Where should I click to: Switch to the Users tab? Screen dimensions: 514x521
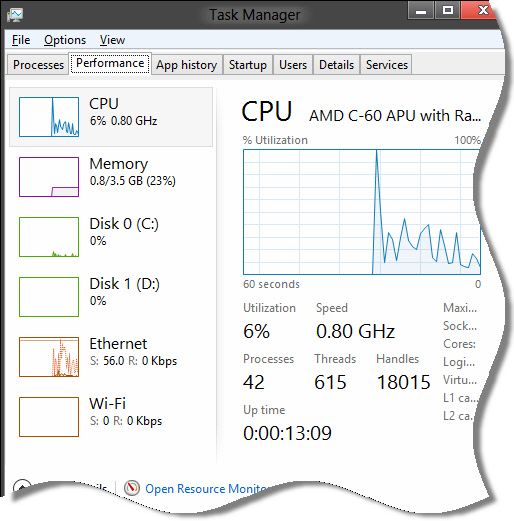pos(293,65)
